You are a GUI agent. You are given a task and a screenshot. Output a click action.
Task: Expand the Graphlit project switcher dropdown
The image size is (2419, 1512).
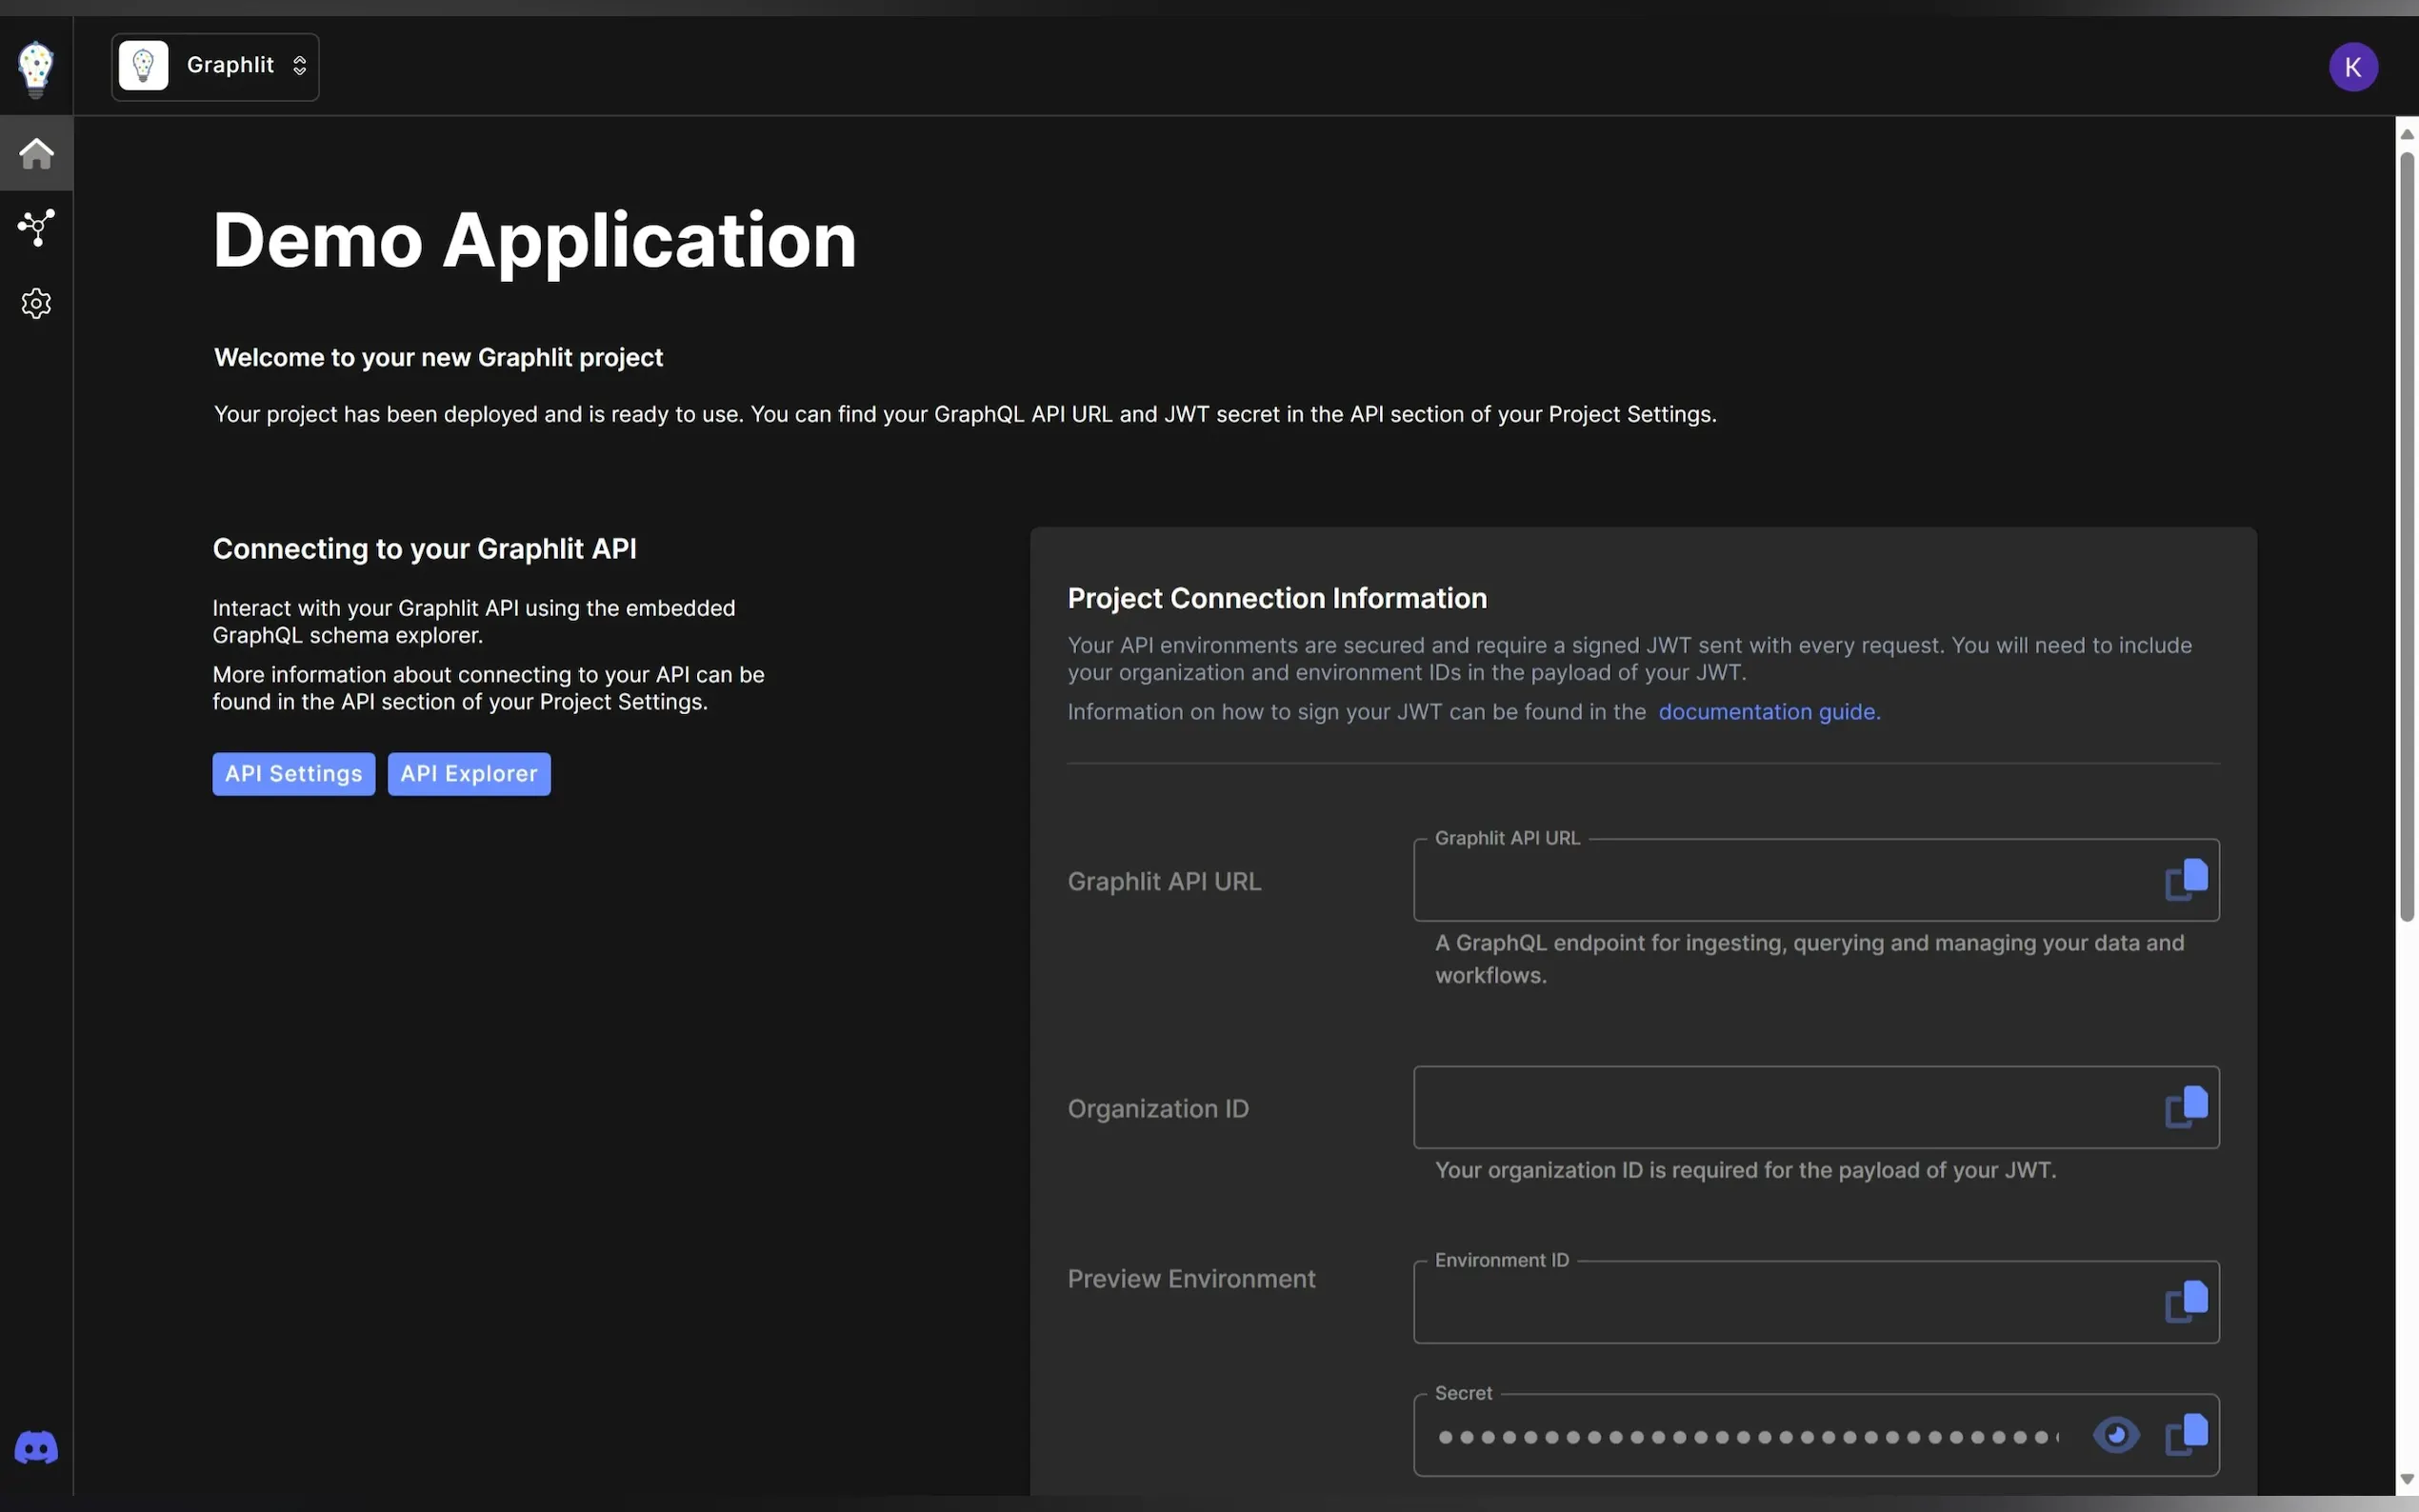(x=215, y=67)
